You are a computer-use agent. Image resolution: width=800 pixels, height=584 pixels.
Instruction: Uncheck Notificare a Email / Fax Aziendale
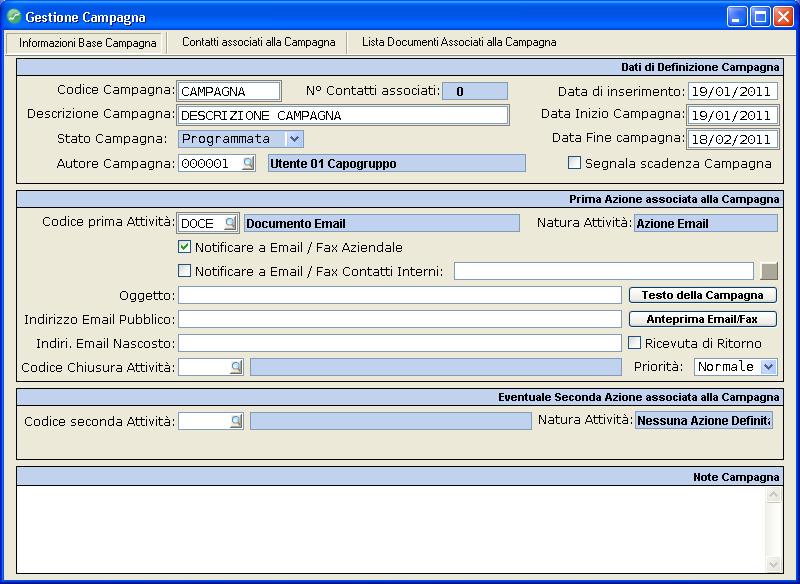[x=184, y=247]
